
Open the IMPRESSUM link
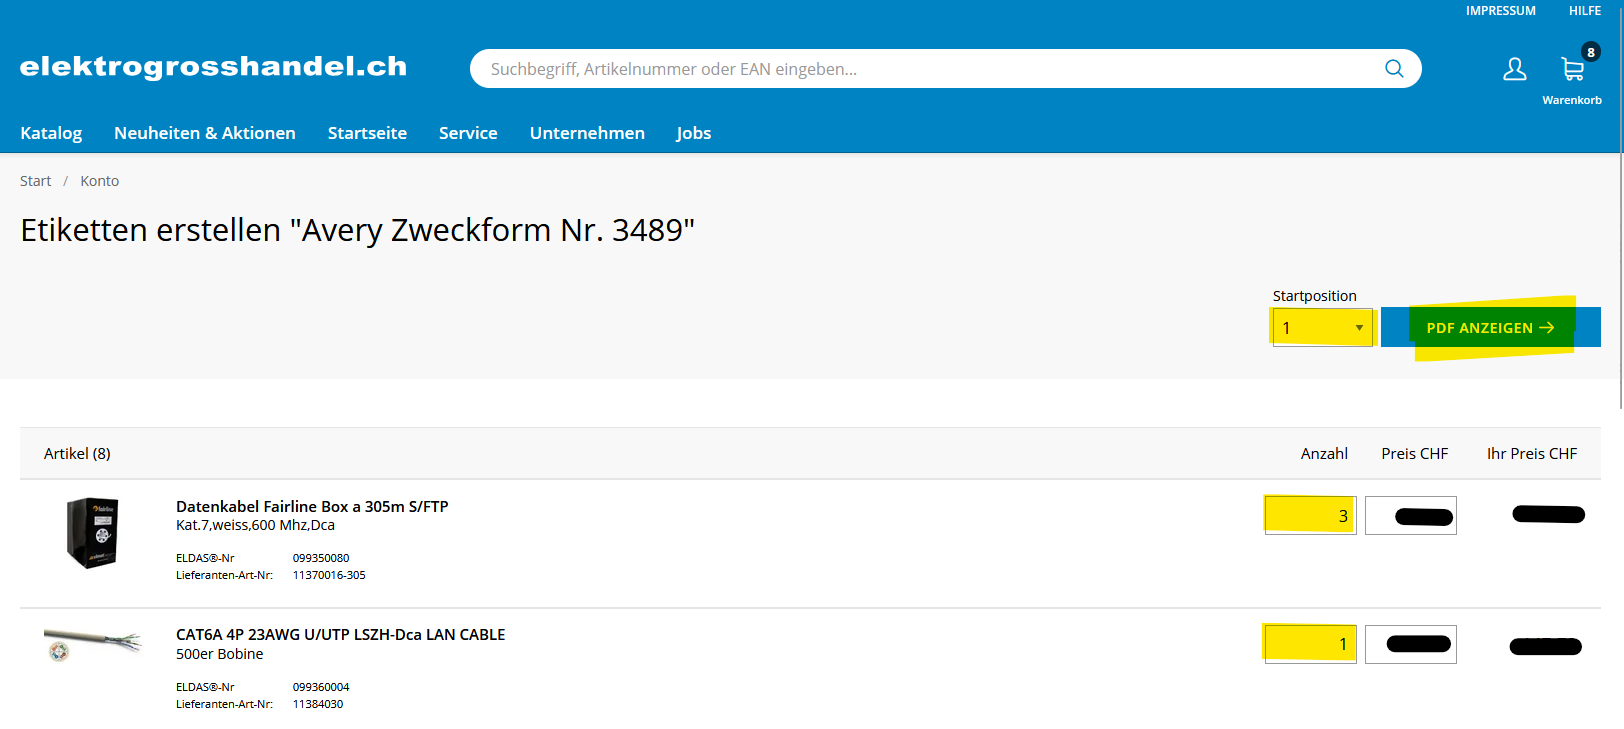click(x=1500, y=11)
